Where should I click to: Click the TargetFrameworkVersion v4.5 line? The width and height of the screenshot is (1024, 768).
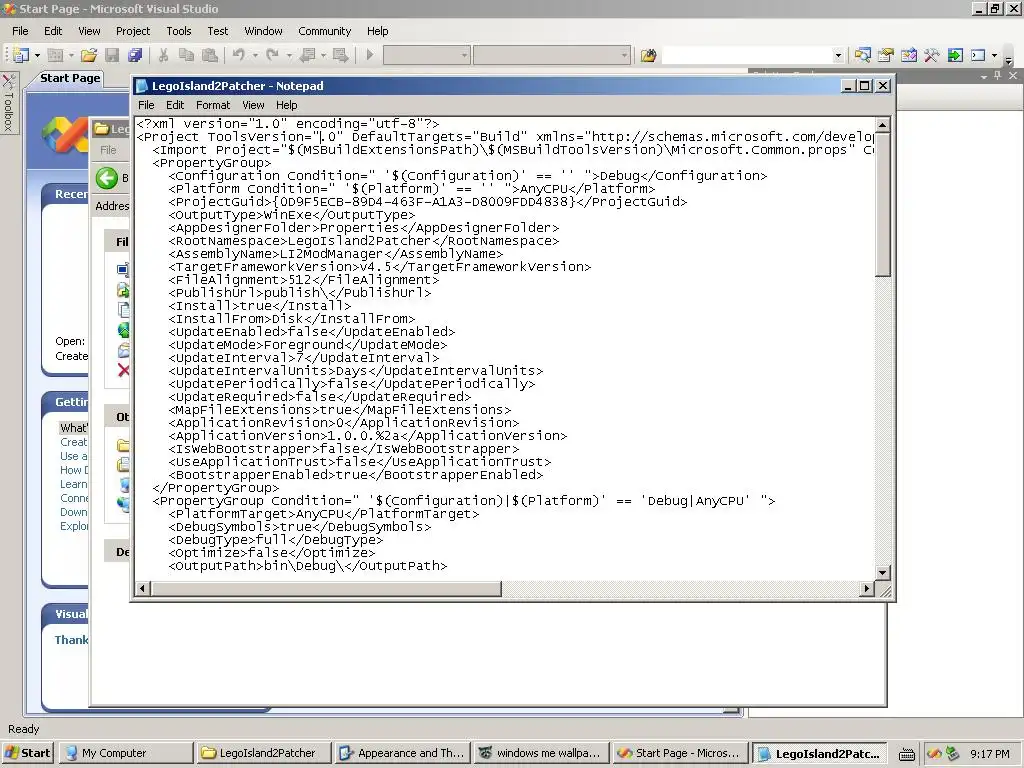point(379,267)
